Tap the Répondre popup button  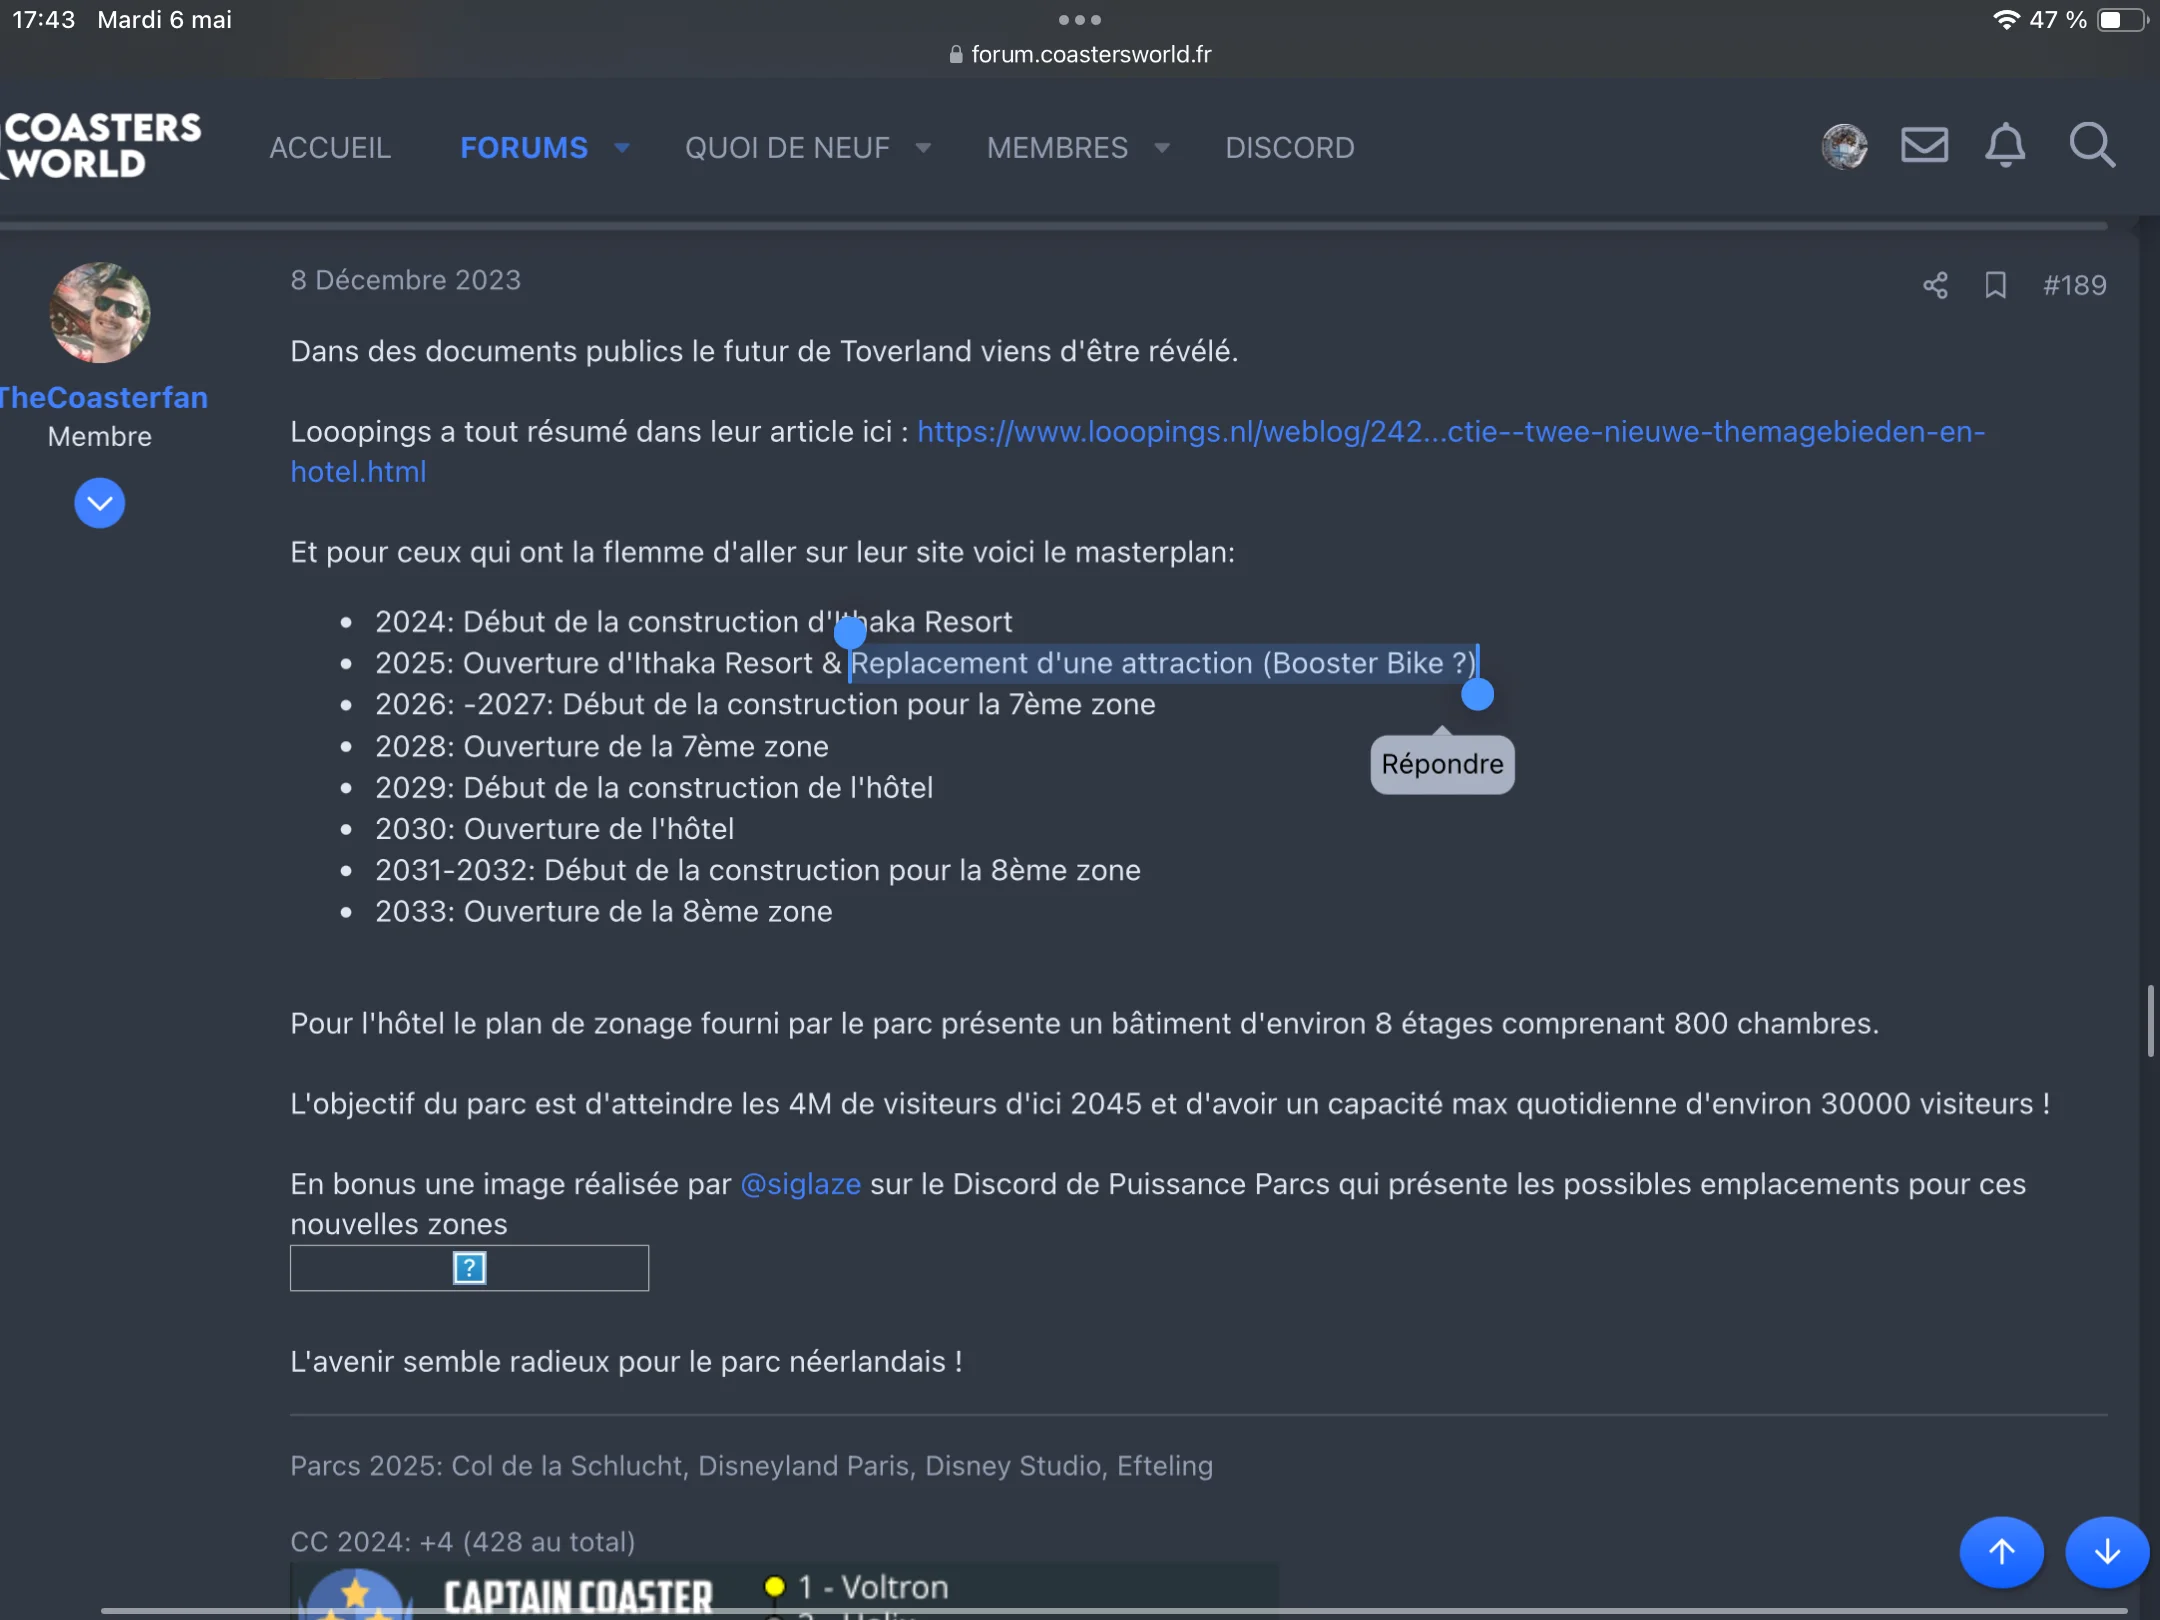(1442, 764)
